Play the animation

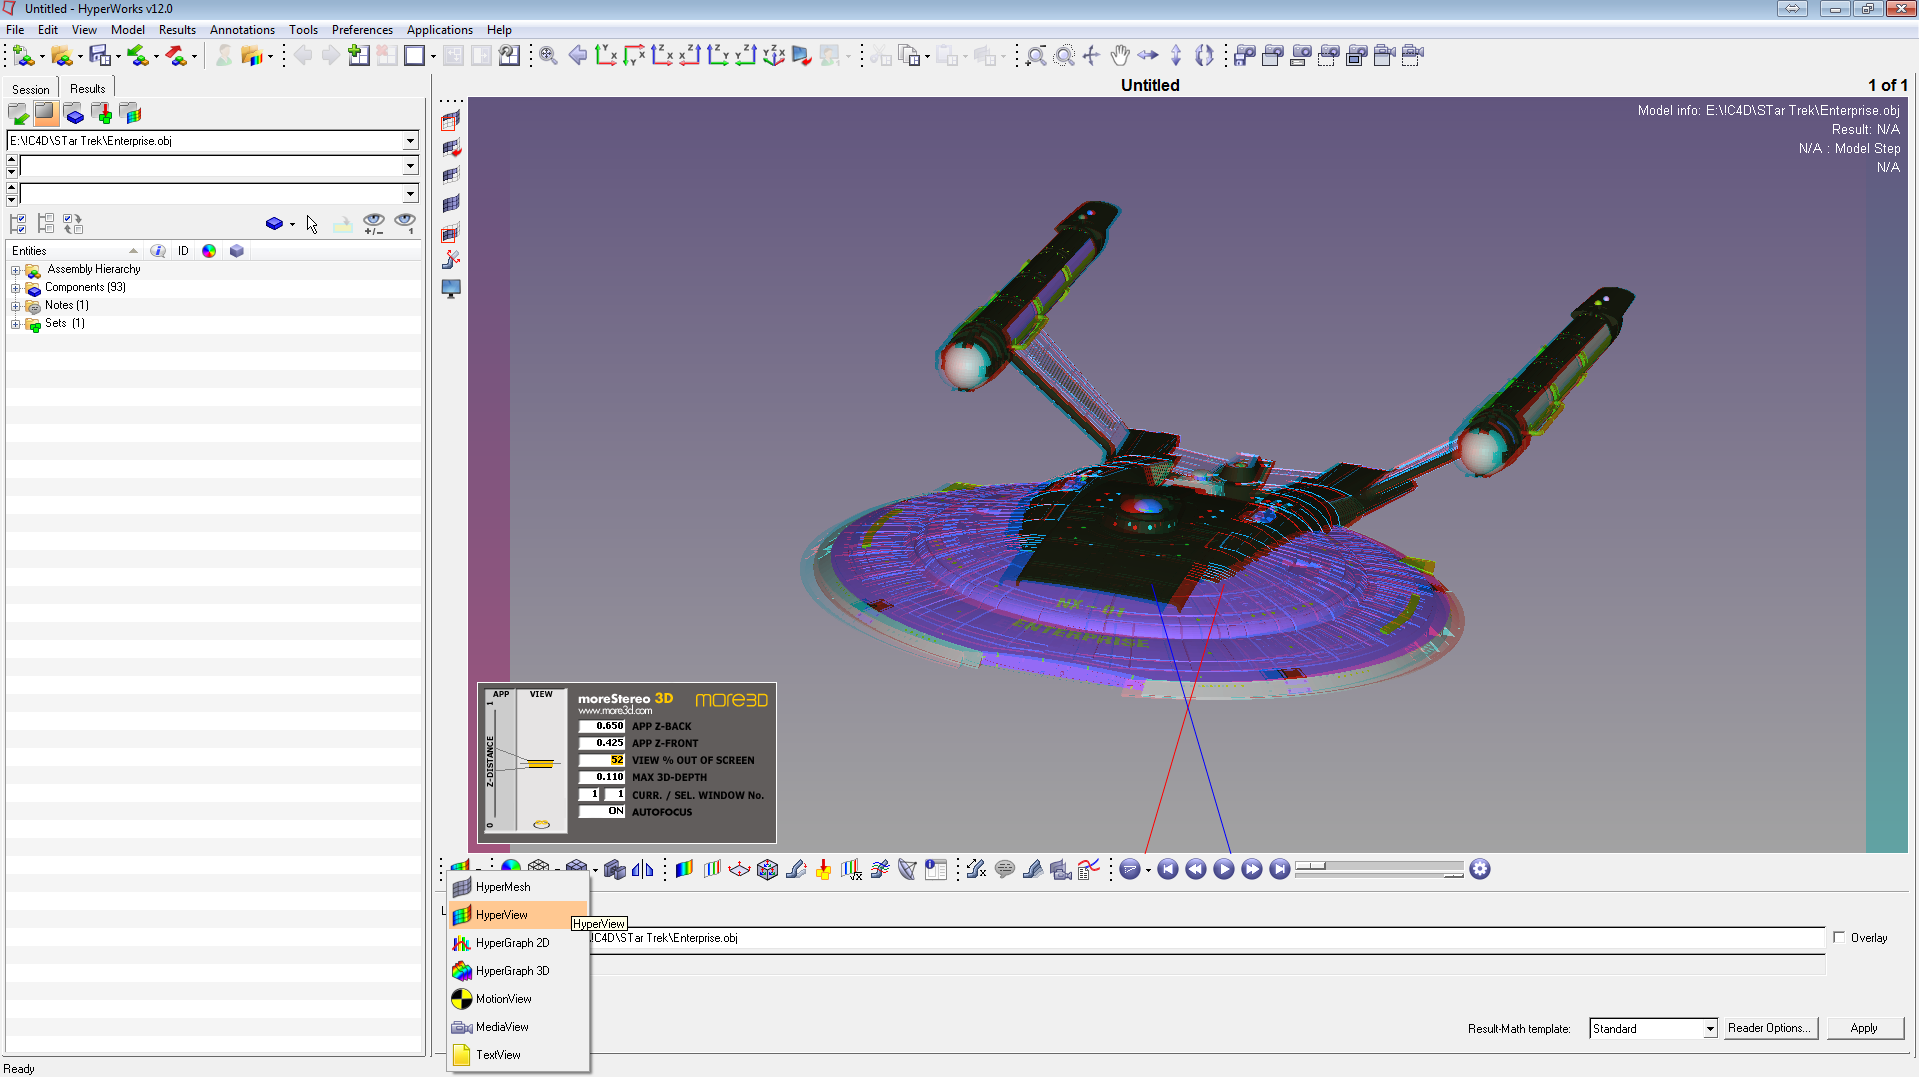(1223, 869)
